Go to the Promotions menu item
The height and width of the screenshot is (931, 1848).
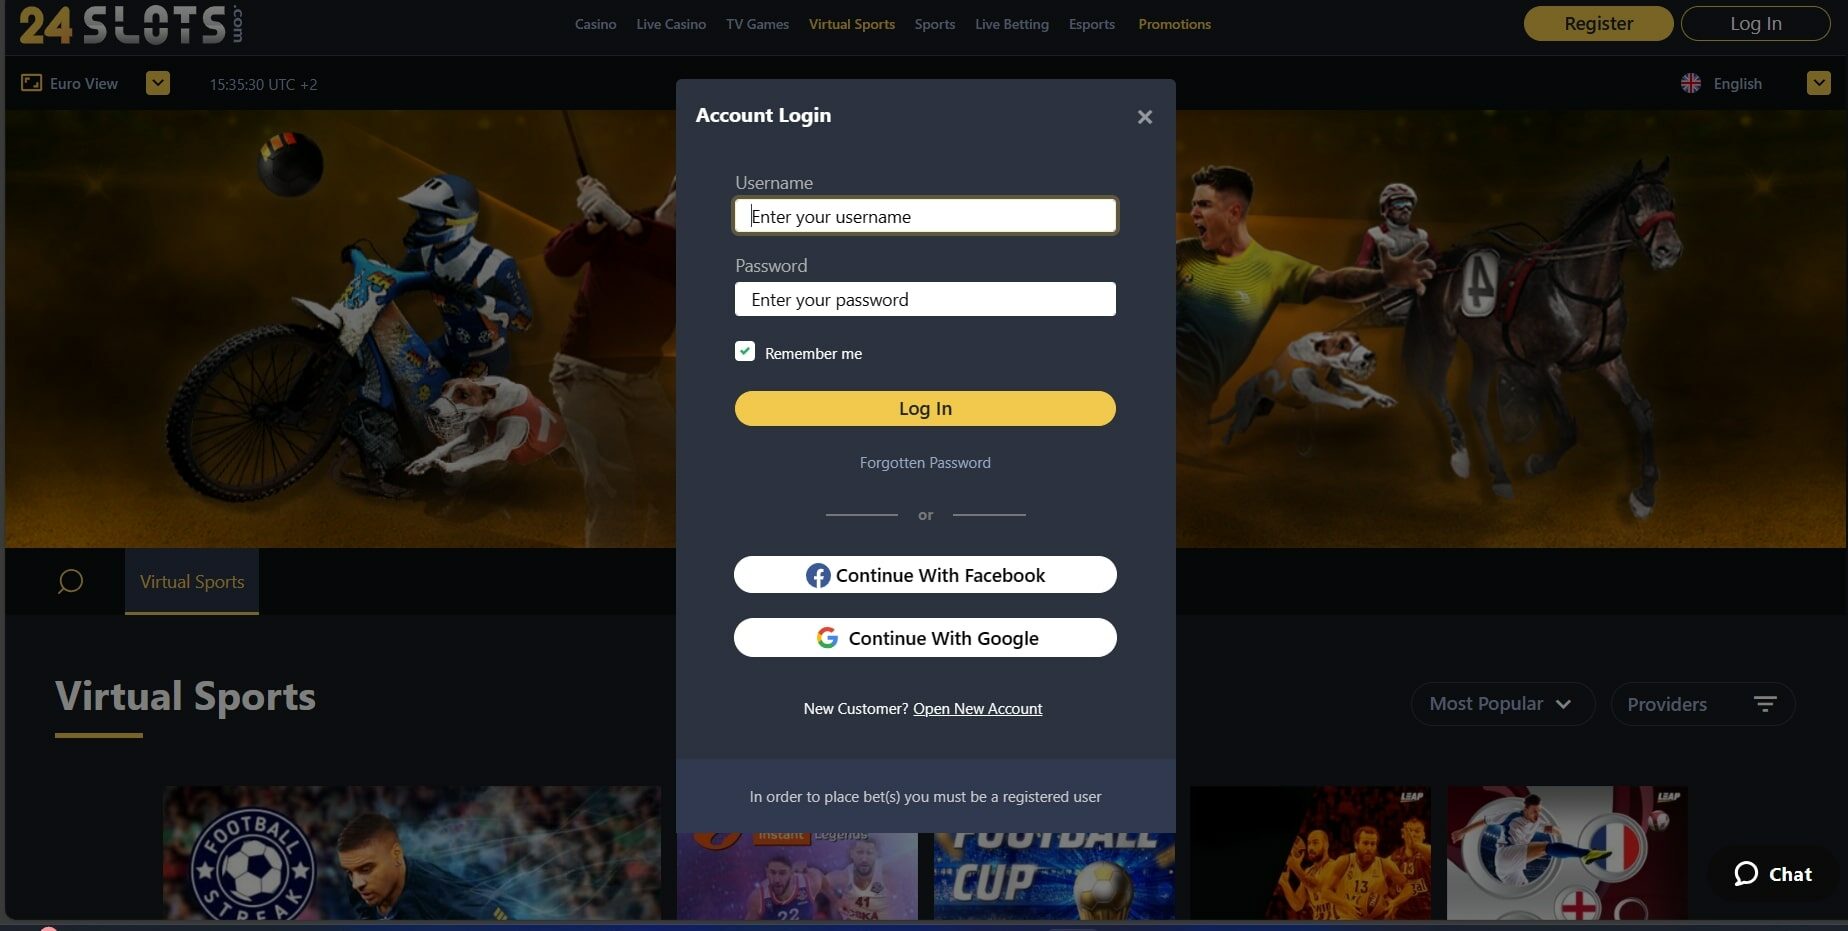[x=1174, y=24]
